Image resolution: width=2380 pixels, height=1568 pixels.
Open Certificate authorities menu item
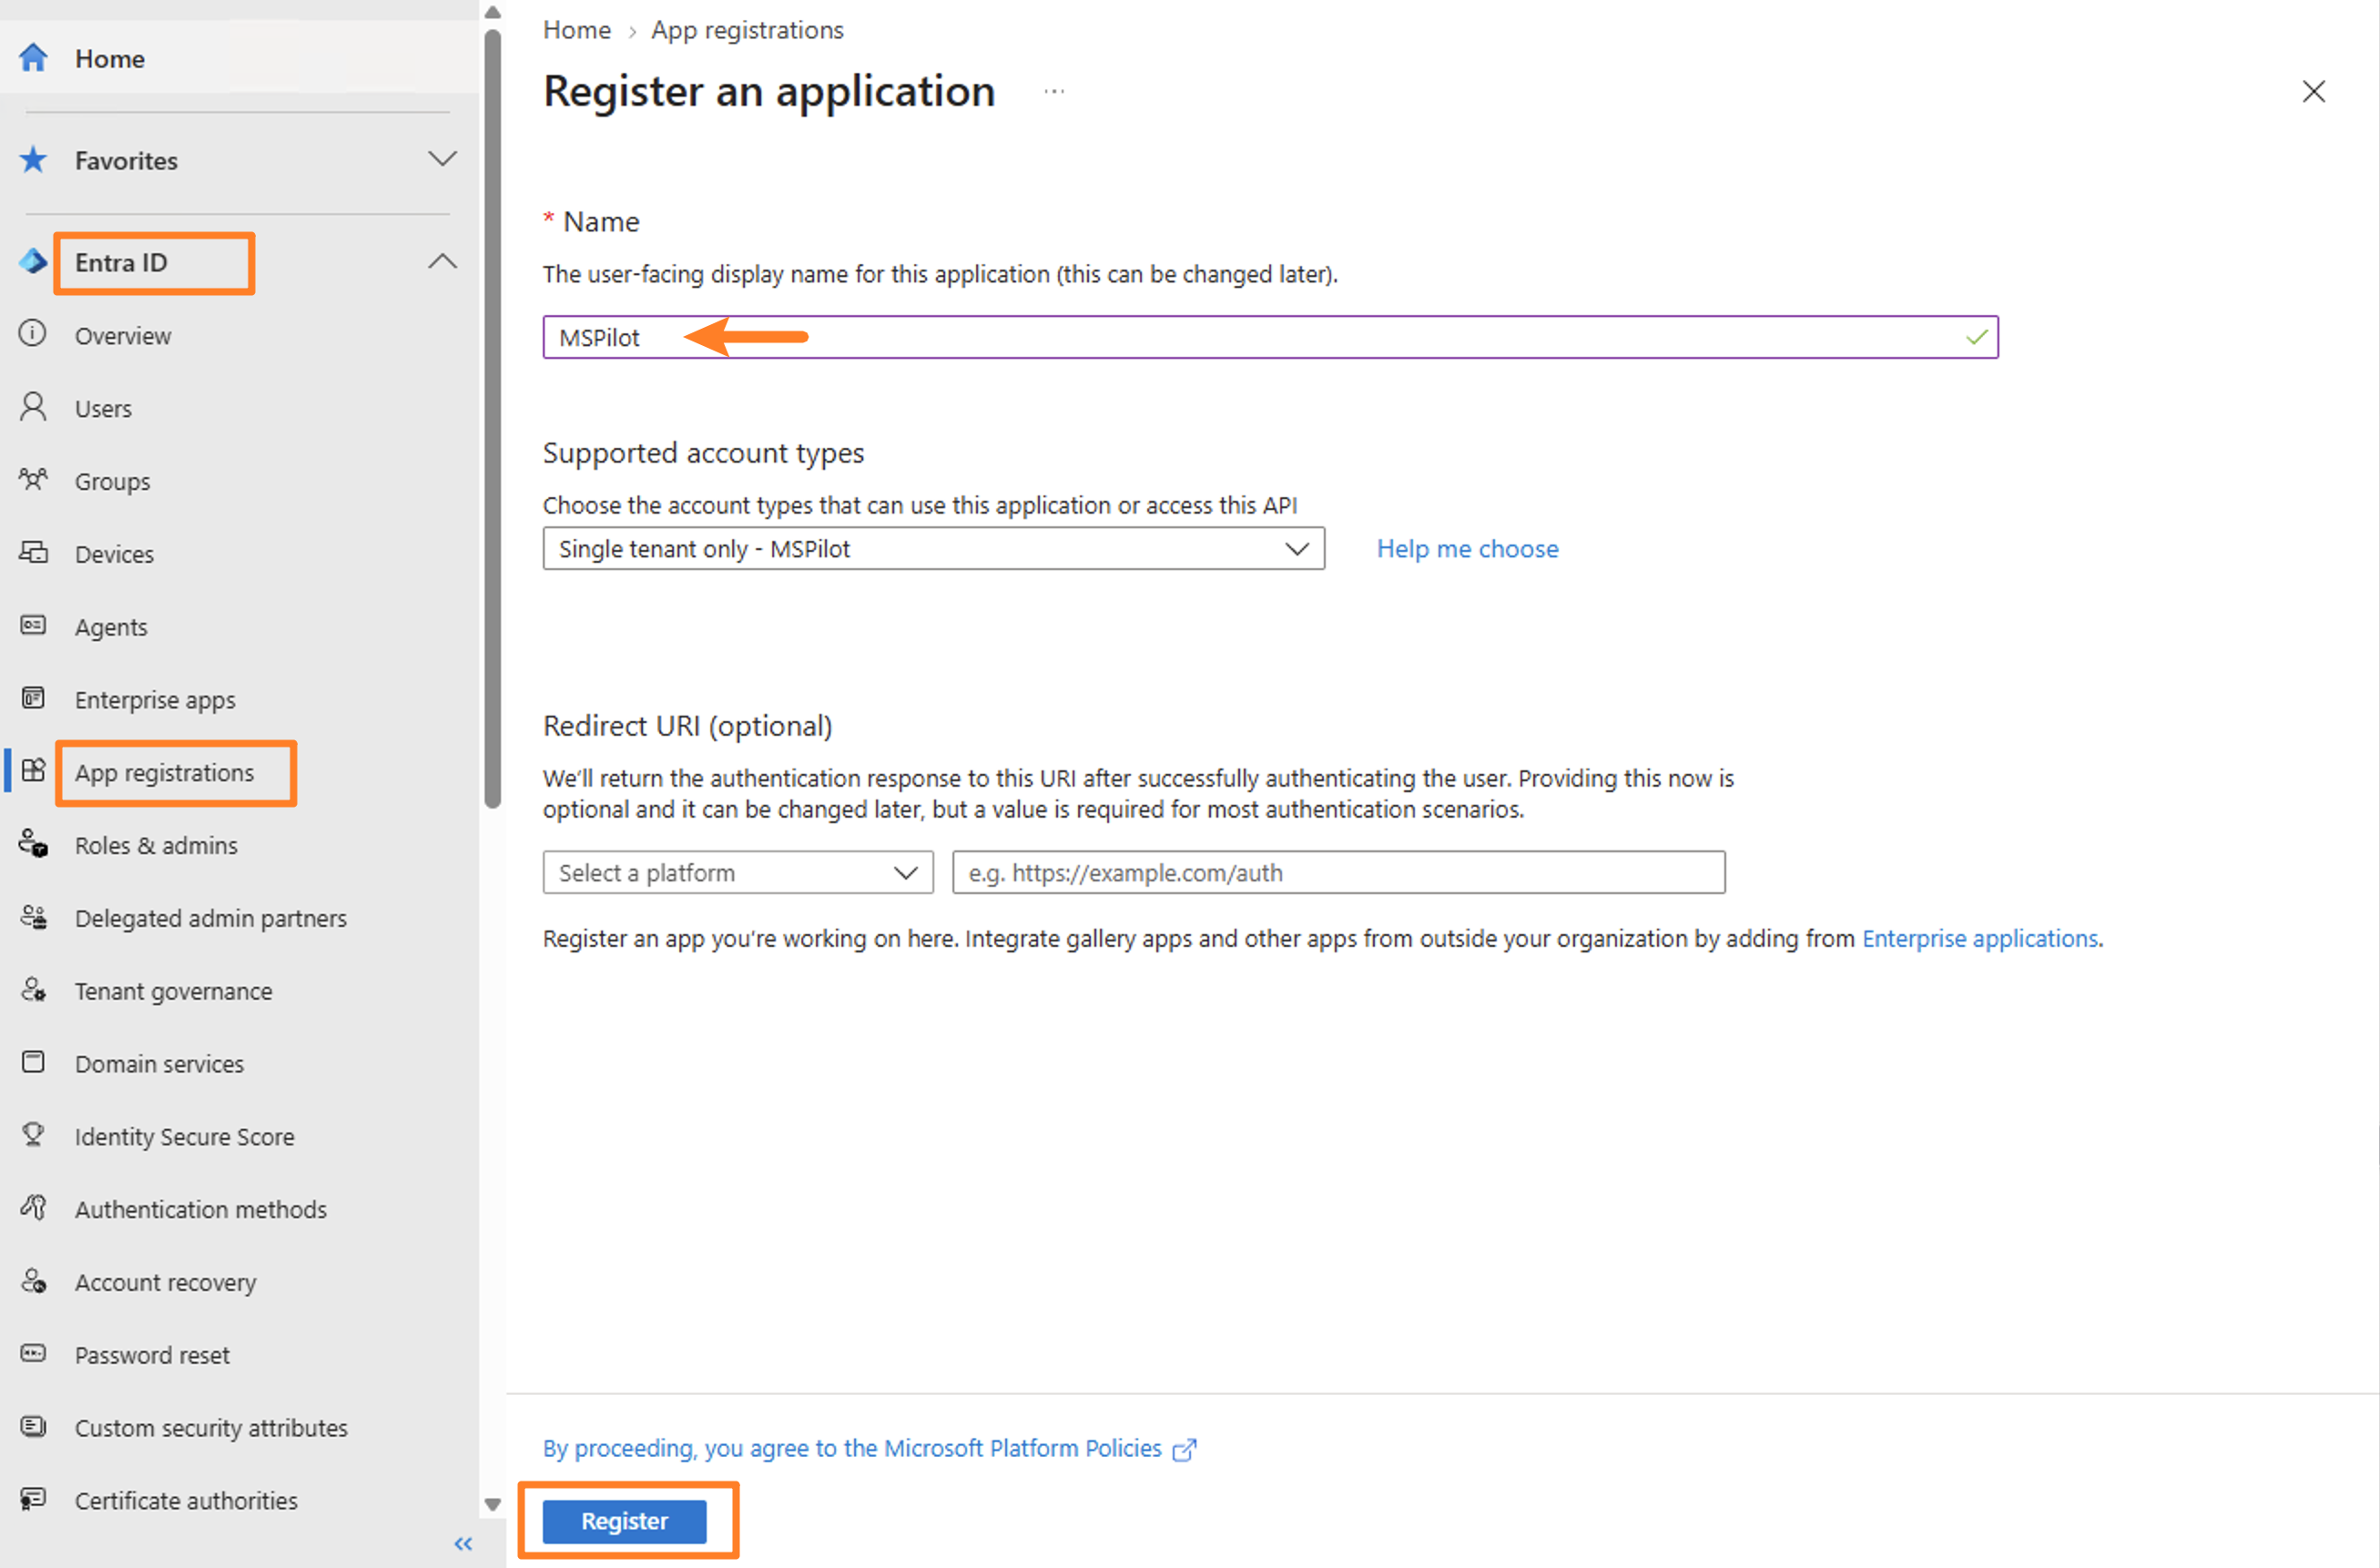(186, 1502)
